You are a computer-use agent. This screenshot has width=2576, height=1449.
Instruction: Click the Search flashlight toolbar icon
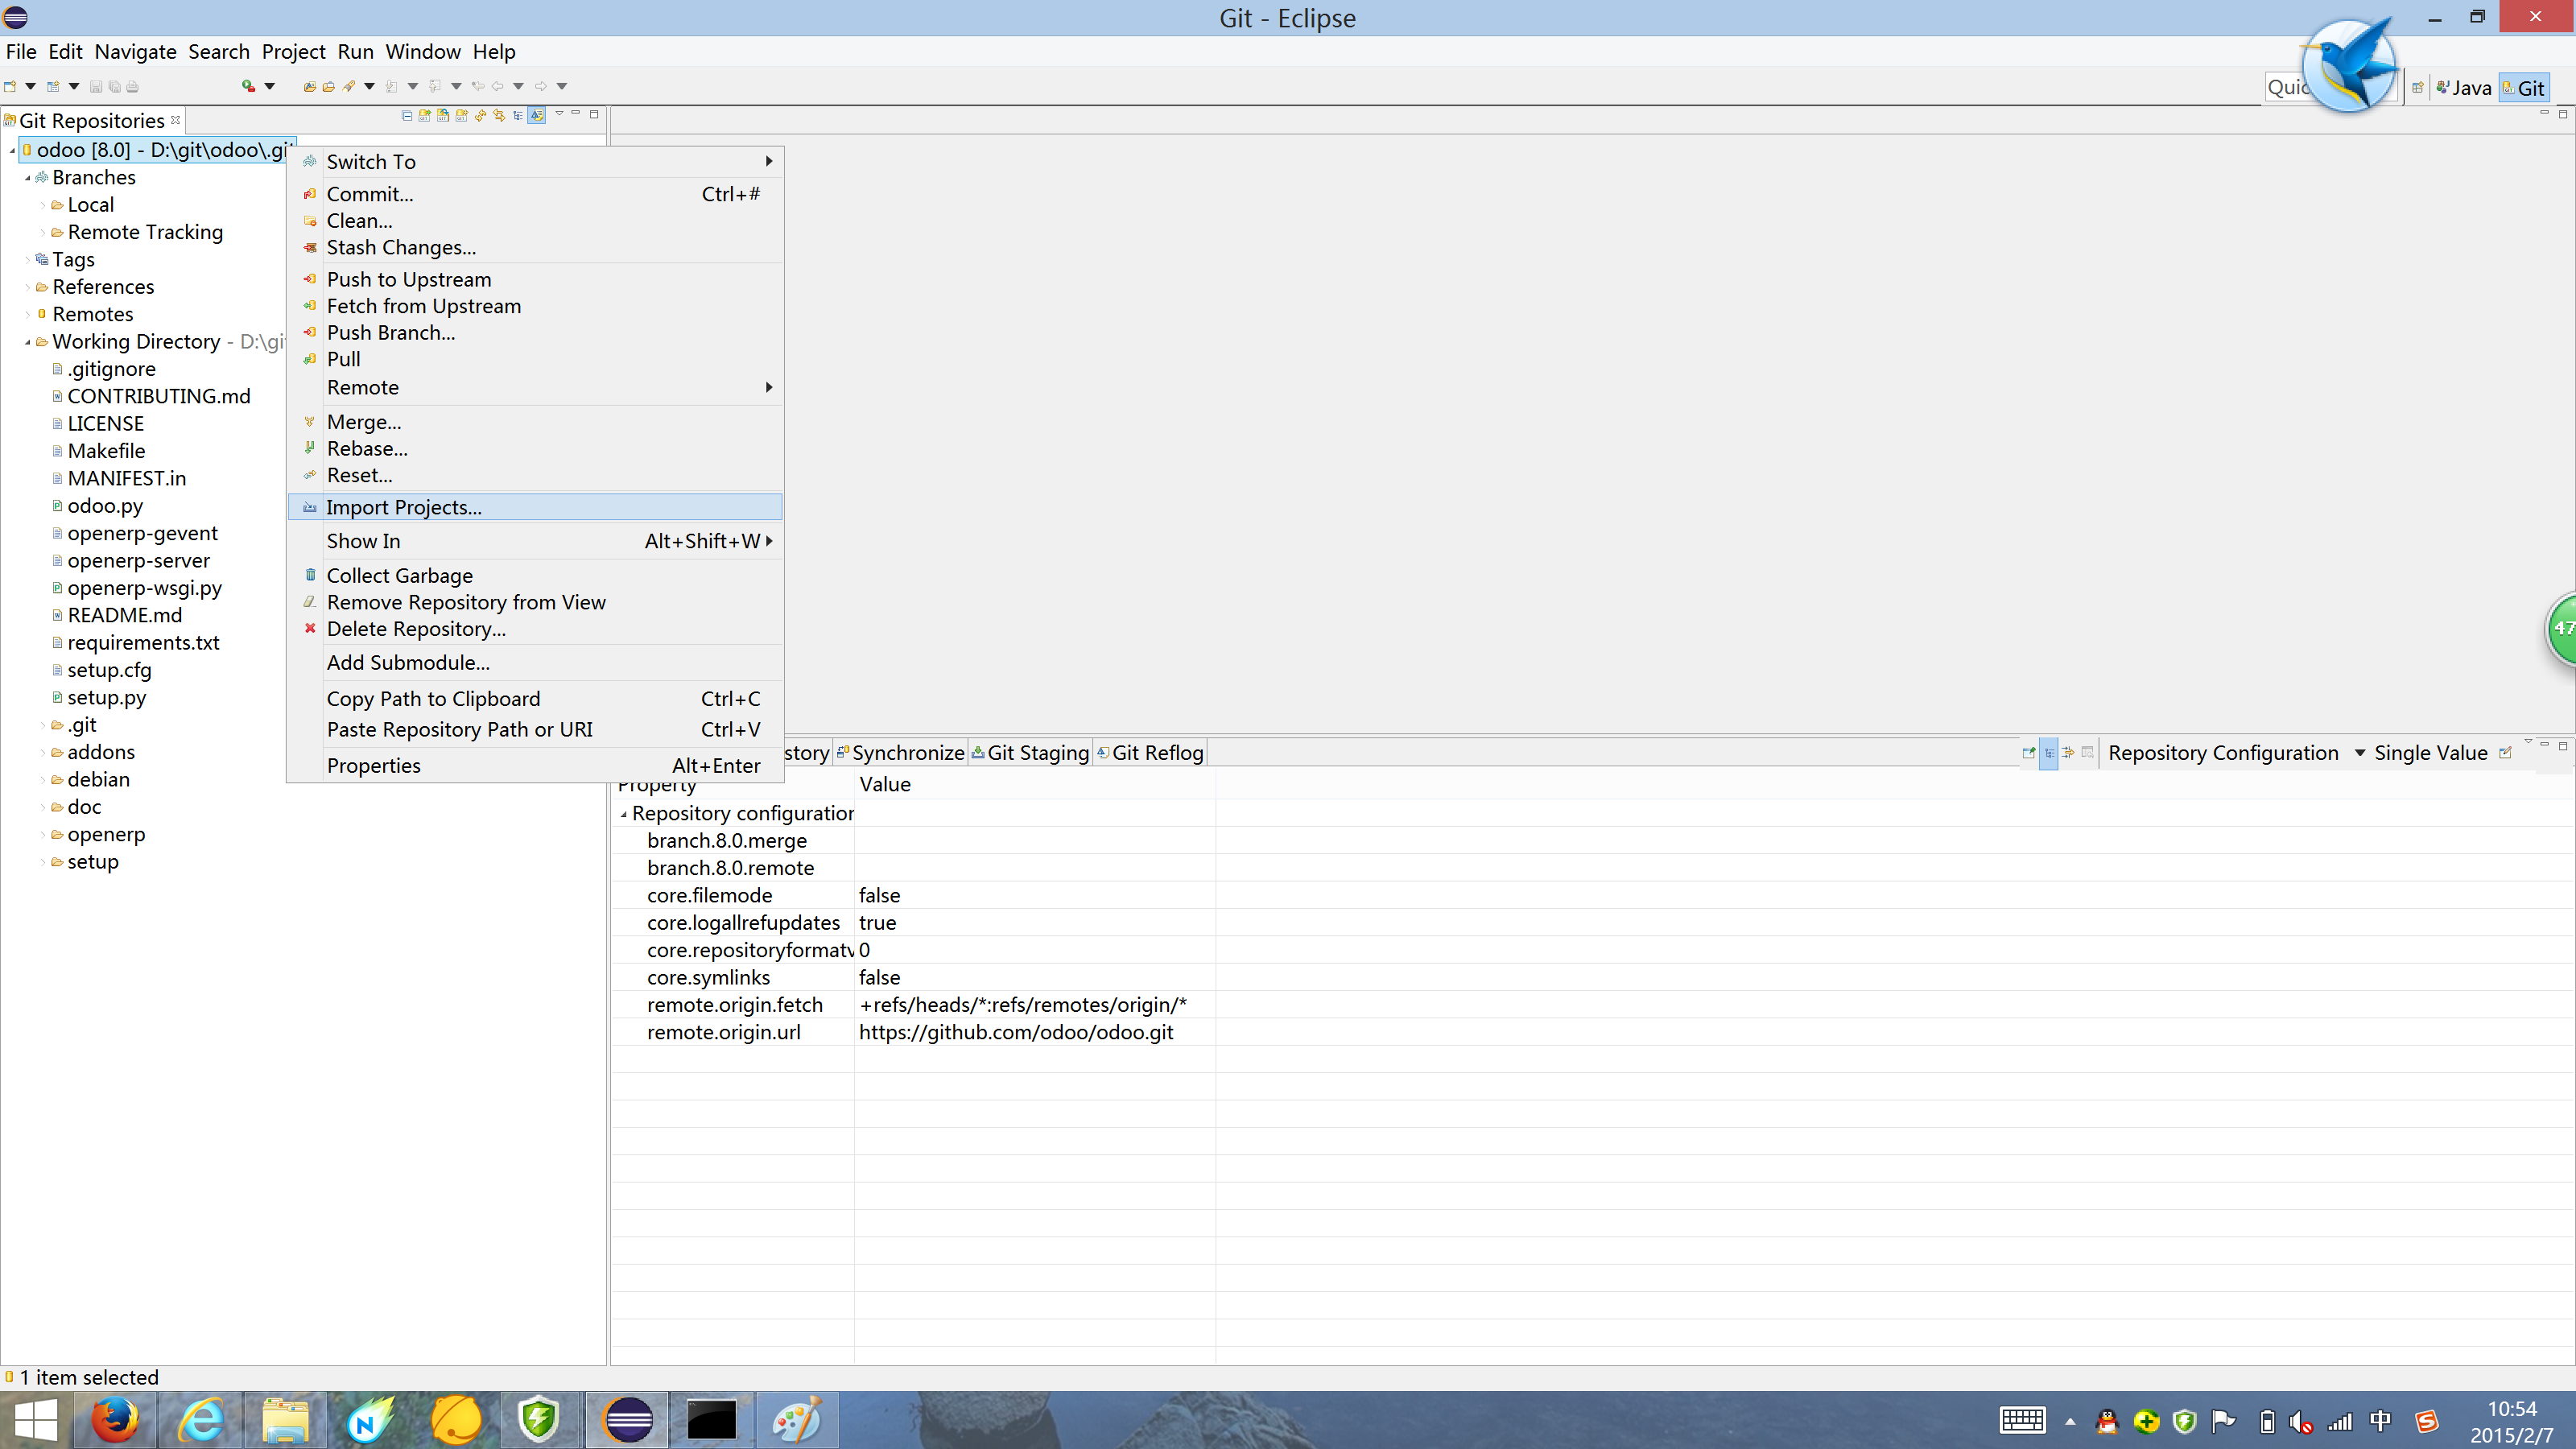coord(349,86)
